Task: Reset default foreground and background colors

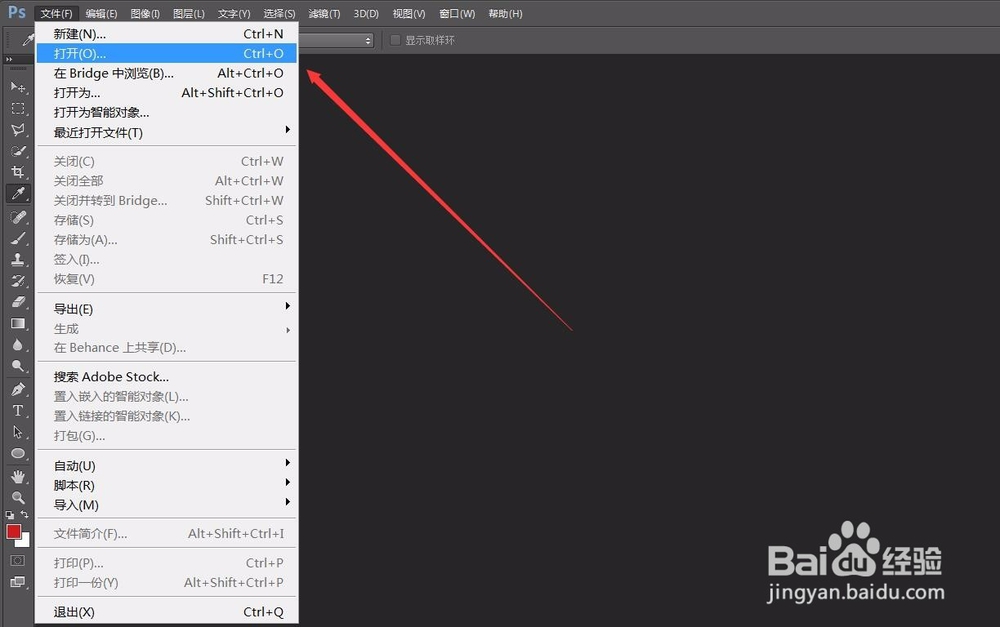Action: (10, 514)
